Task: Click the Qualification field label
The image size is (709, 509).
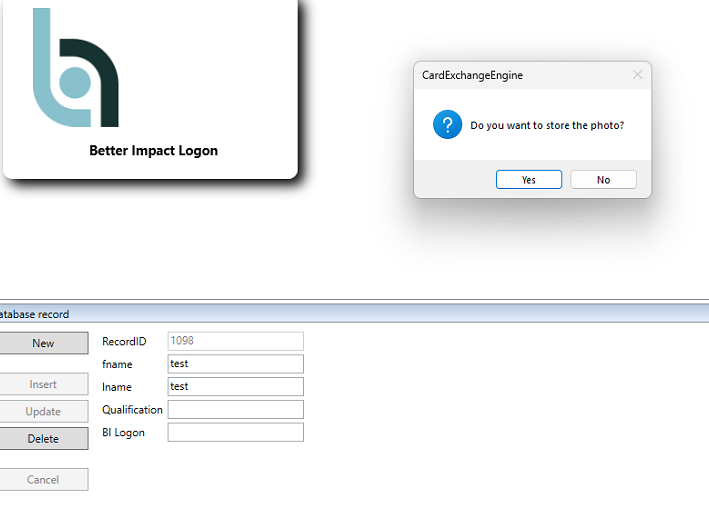Action: (x=132, y=409)
